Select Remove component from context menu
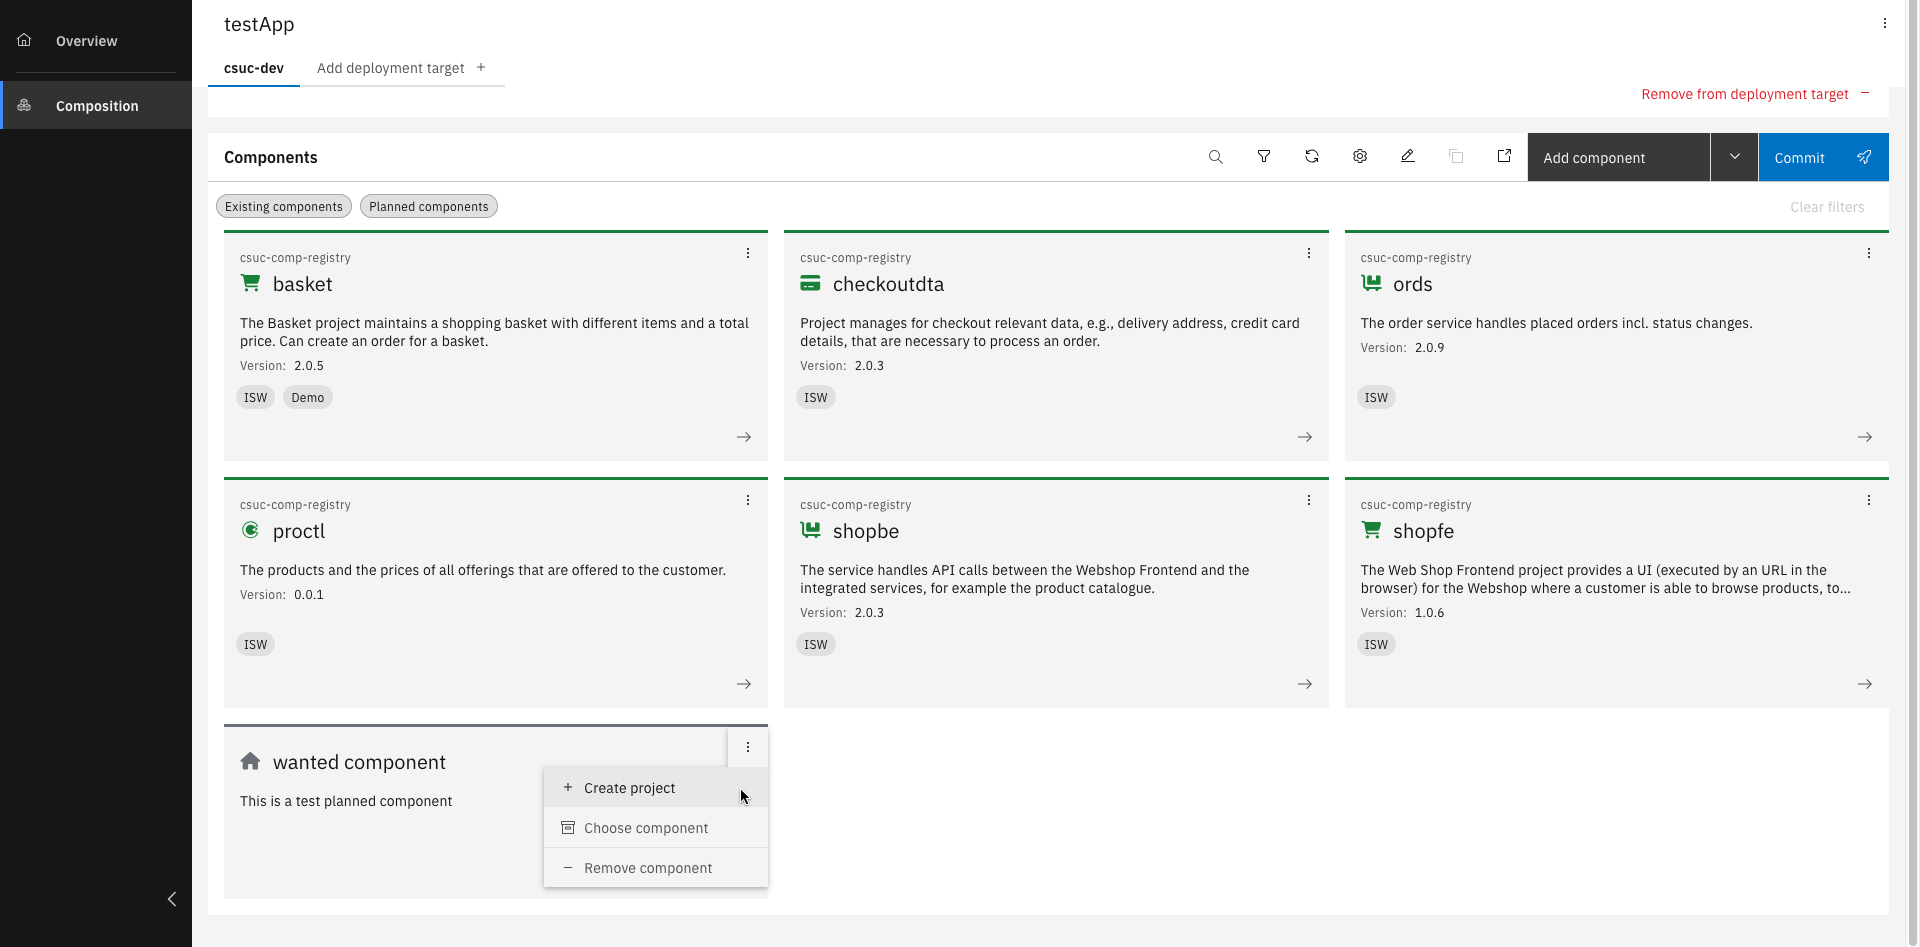1920x947 pixels. click(x=647, y=868)
